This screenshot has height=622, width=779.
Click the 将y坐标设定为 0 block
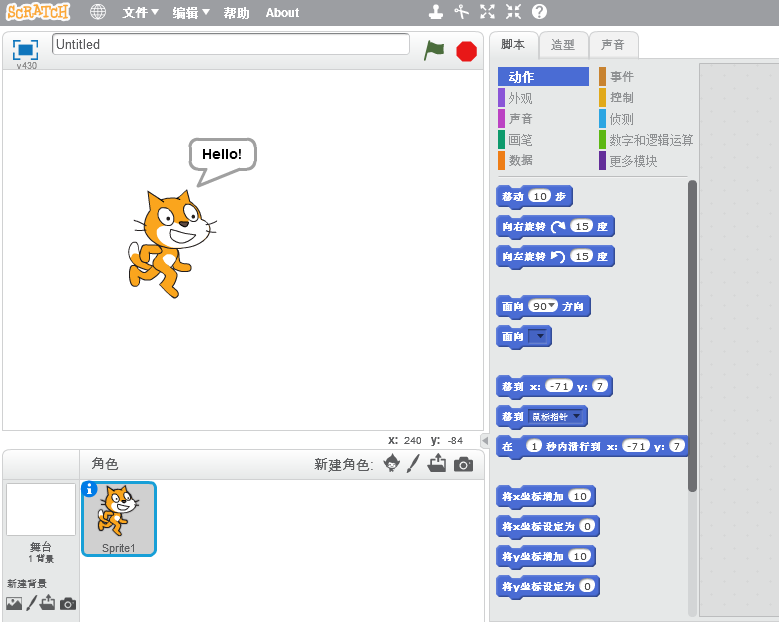click(x=547, y=587)
